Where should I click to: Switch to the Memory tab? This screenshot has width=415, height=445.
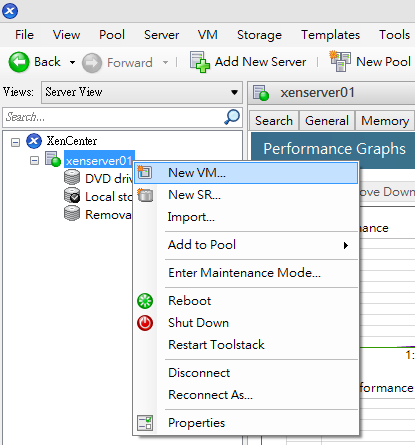tap(385, 121)
